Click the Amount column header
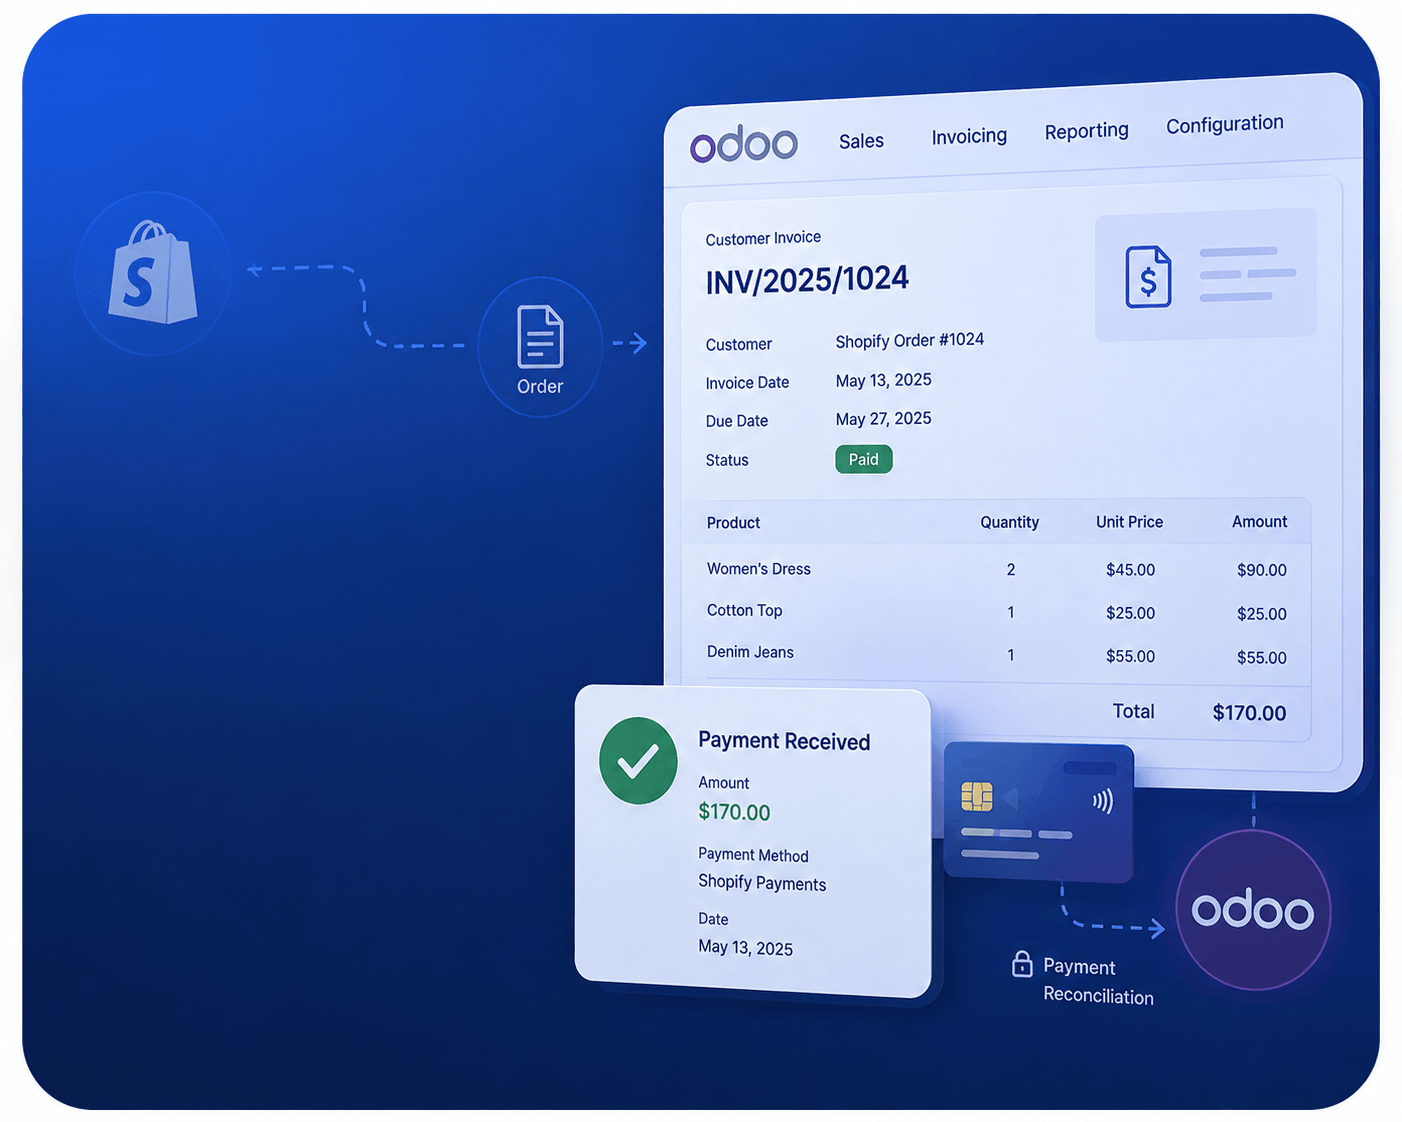1402x1122 pixels. [1259, 522]
